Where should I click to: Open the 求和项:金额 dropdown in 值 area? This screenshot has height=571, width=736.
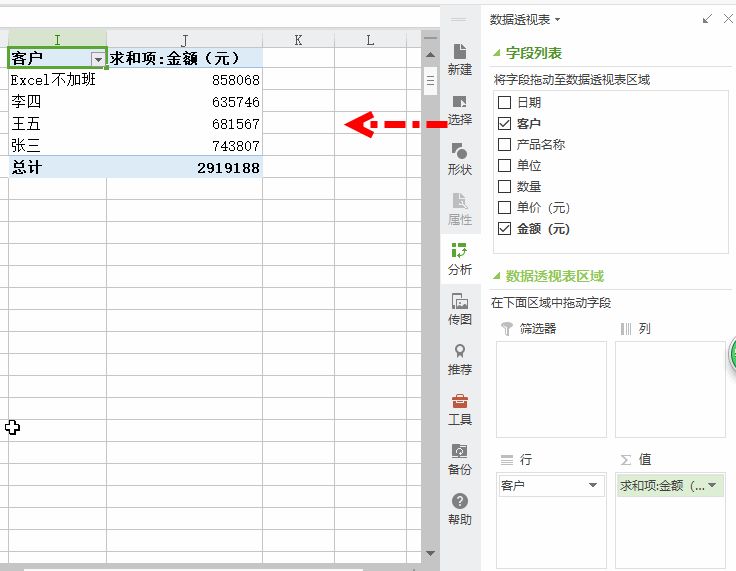point(712,486)
